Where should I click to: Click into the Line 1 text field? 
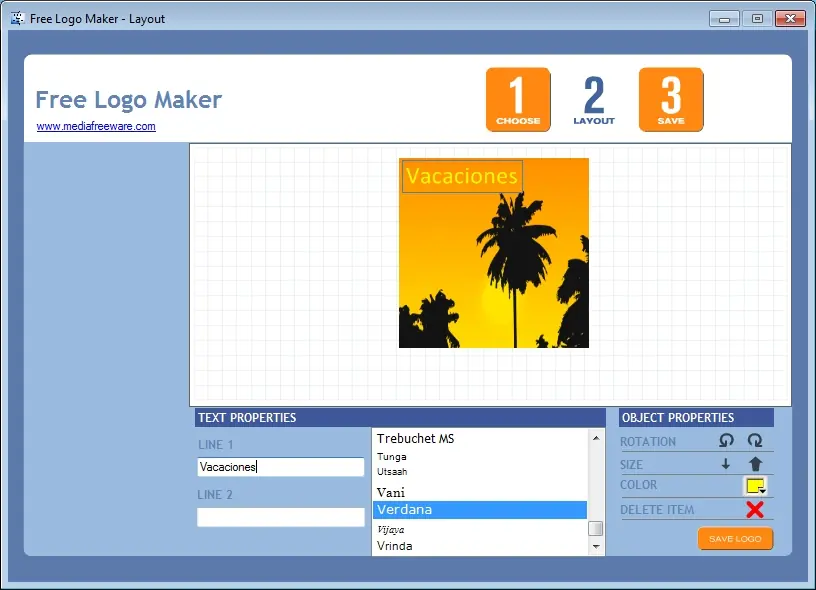[280, 467]
